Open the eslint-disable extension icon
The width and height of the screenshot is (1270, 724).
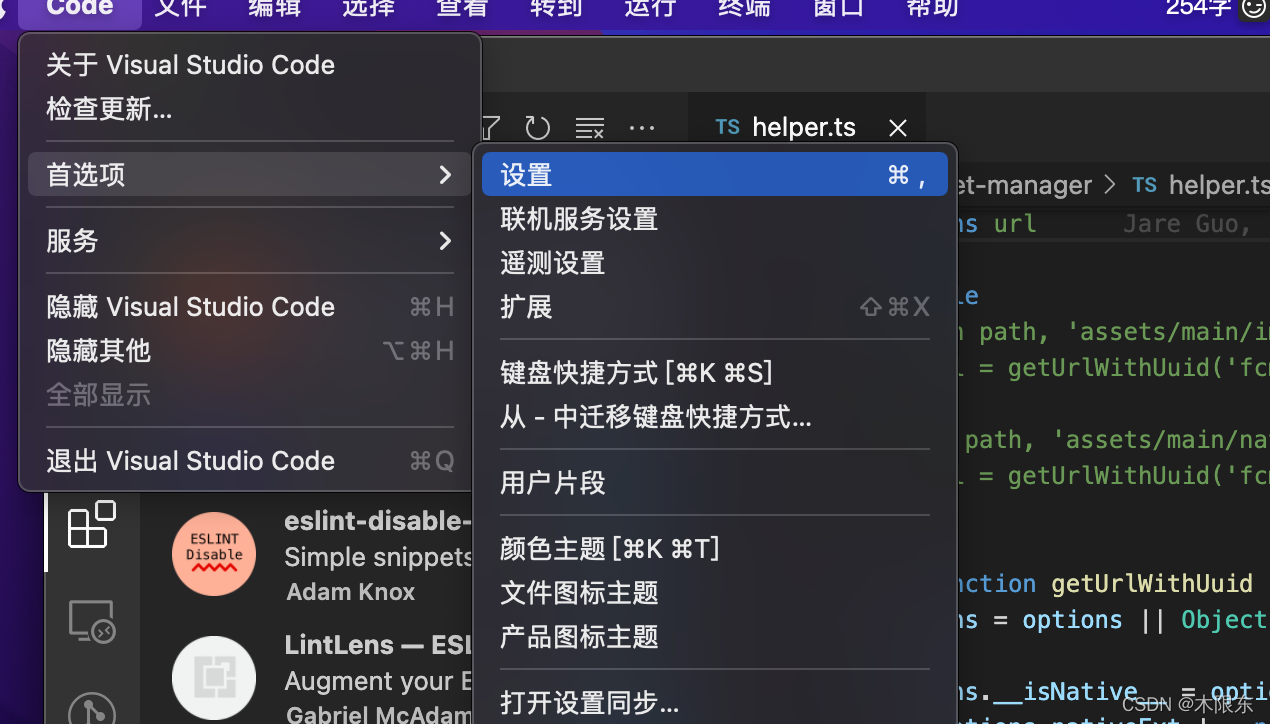pos(214,554)
